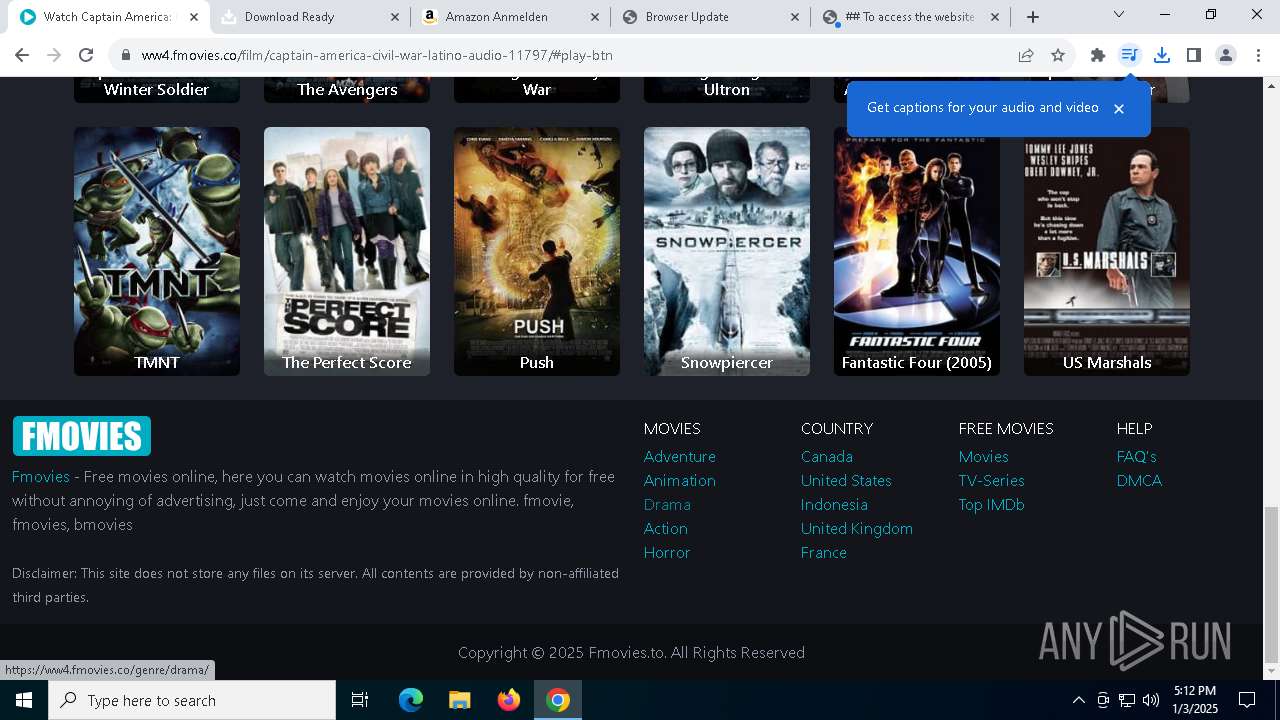Close the Amazon Anmelden tab

click(x=595, y=17)
